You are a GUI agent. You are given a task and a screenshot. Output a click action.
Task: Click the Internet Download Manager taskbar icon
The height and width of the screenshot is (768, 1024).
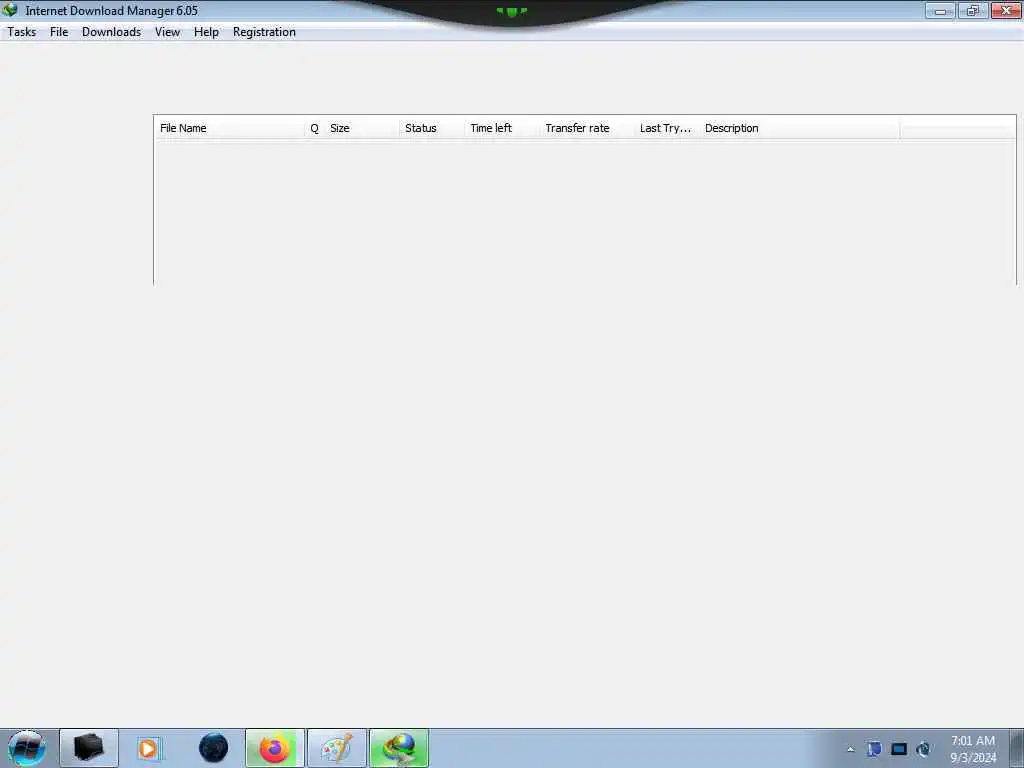pos(399,748)
